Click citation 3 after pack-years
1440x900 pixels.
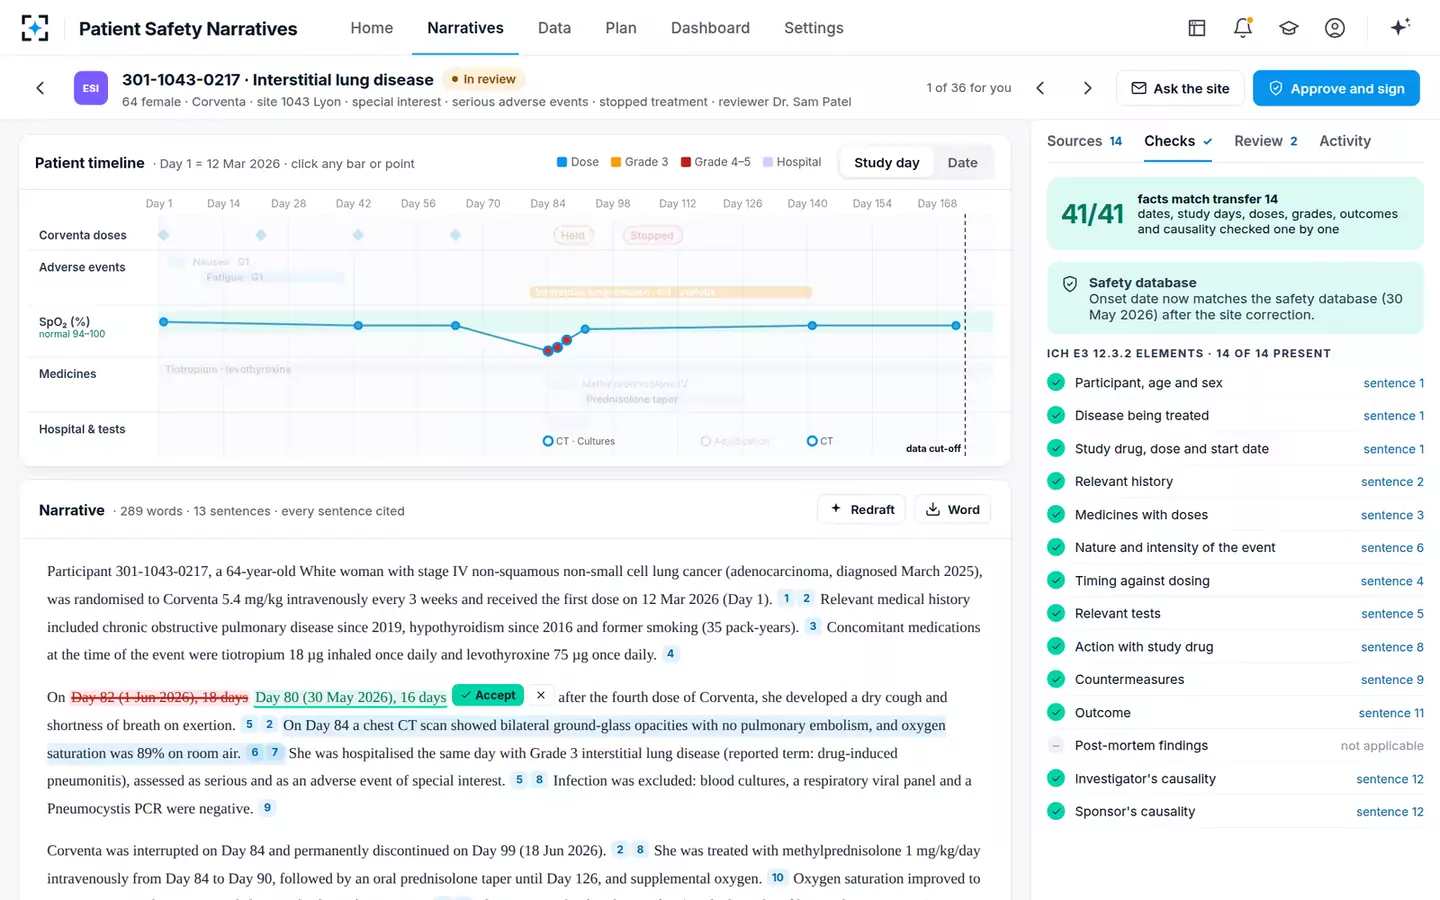pyautogui.click(x=813, y=626)
